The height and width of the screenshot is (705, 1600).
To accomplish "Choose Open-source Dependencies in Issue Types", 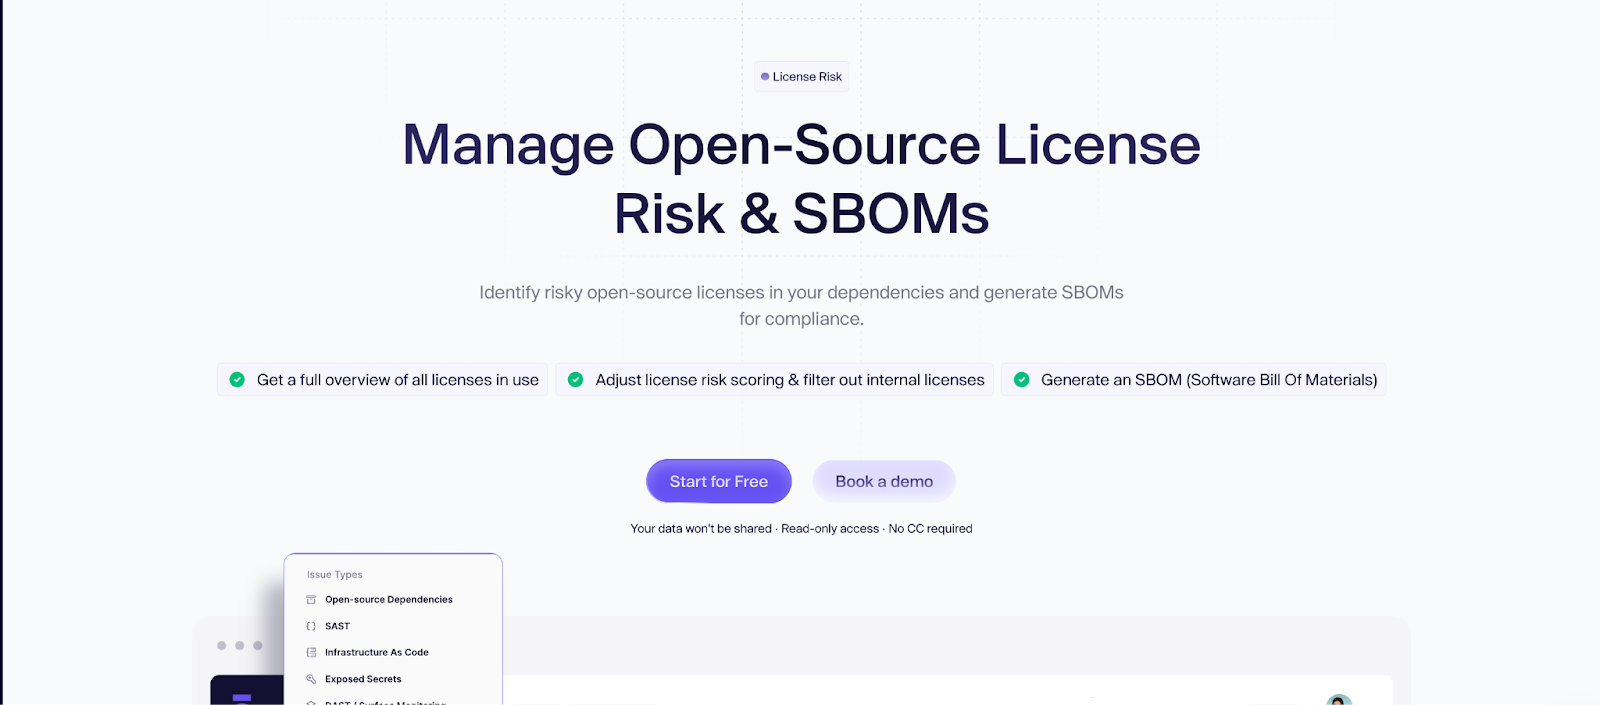I will click(x=389, y=600).
